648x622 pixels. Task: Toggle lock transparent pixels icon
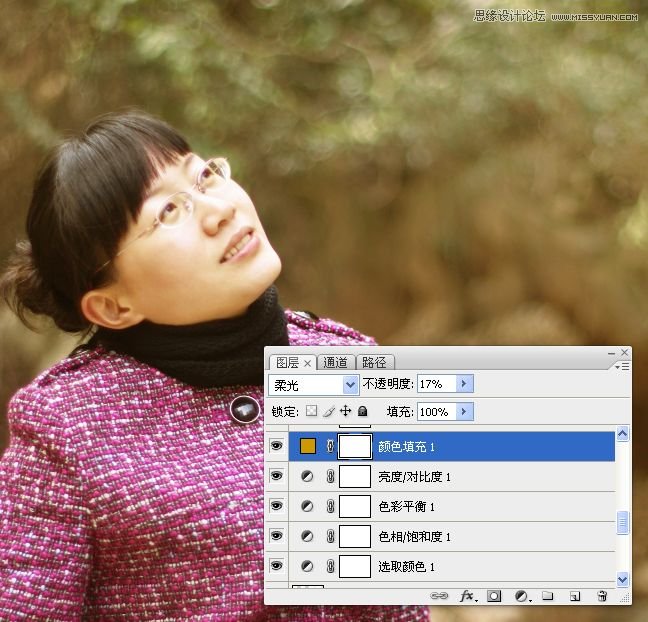click(x=312, y=411)
